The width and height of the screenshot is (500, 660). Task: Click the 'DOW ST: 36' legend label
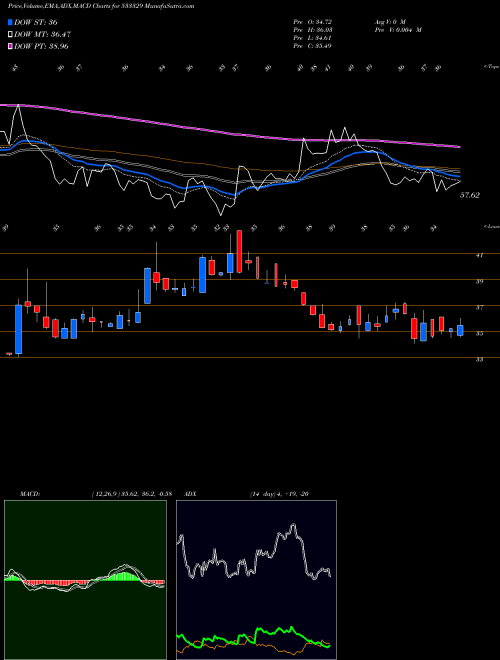point(36,22)
